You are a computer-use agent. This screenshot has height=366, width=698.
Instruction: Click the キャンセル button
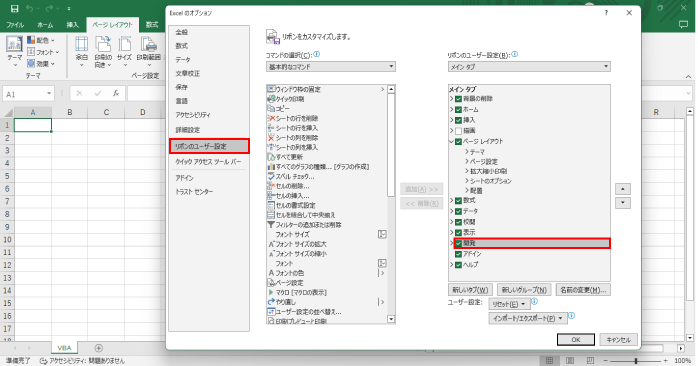tap(618, 340)
